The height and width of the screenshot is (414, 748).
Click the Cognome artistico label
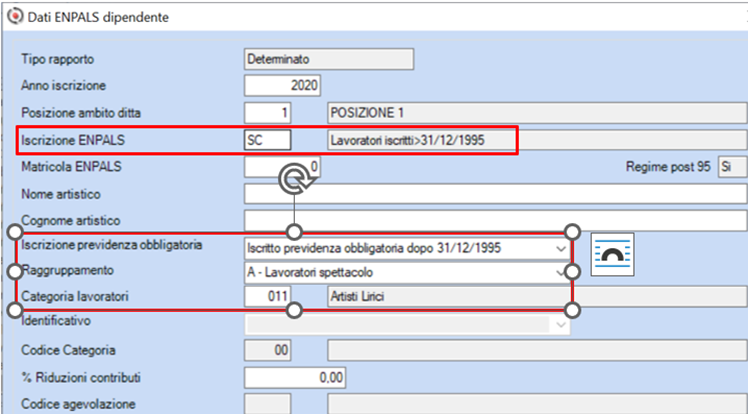[x=71, y=221]
